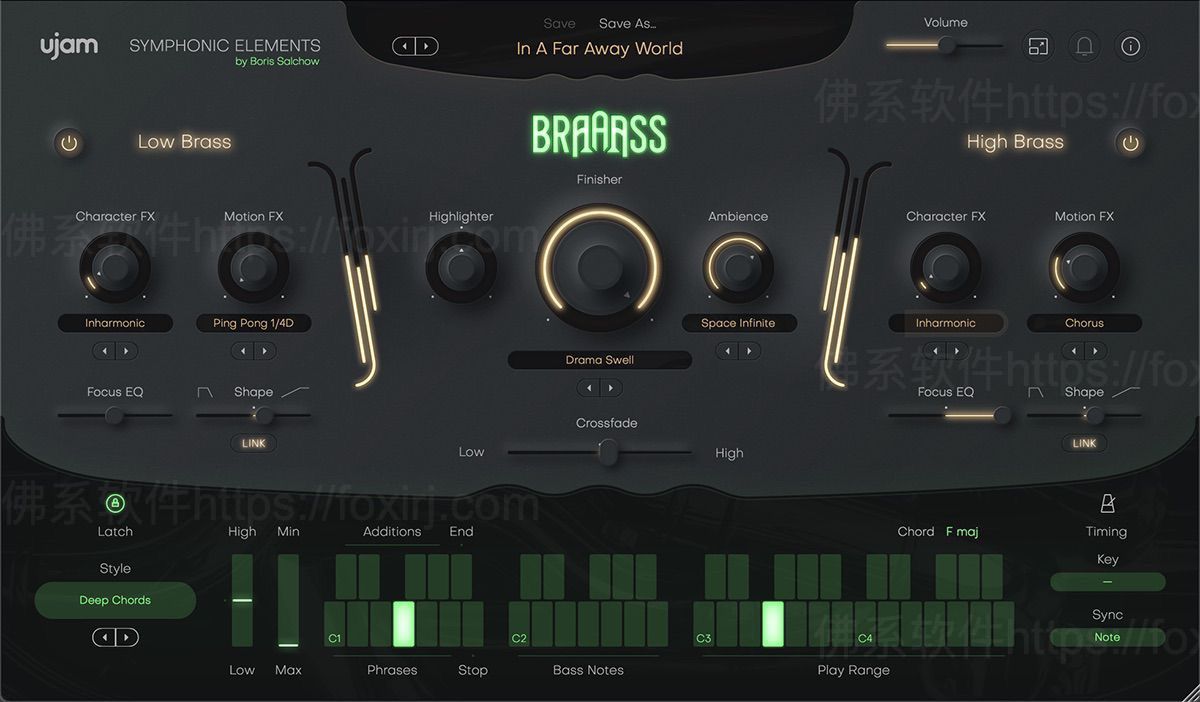Image resolution: width=1200 pixels, height=702 pixels.
Task: Click the Timing metronome icon
Action: [1106, 503]
